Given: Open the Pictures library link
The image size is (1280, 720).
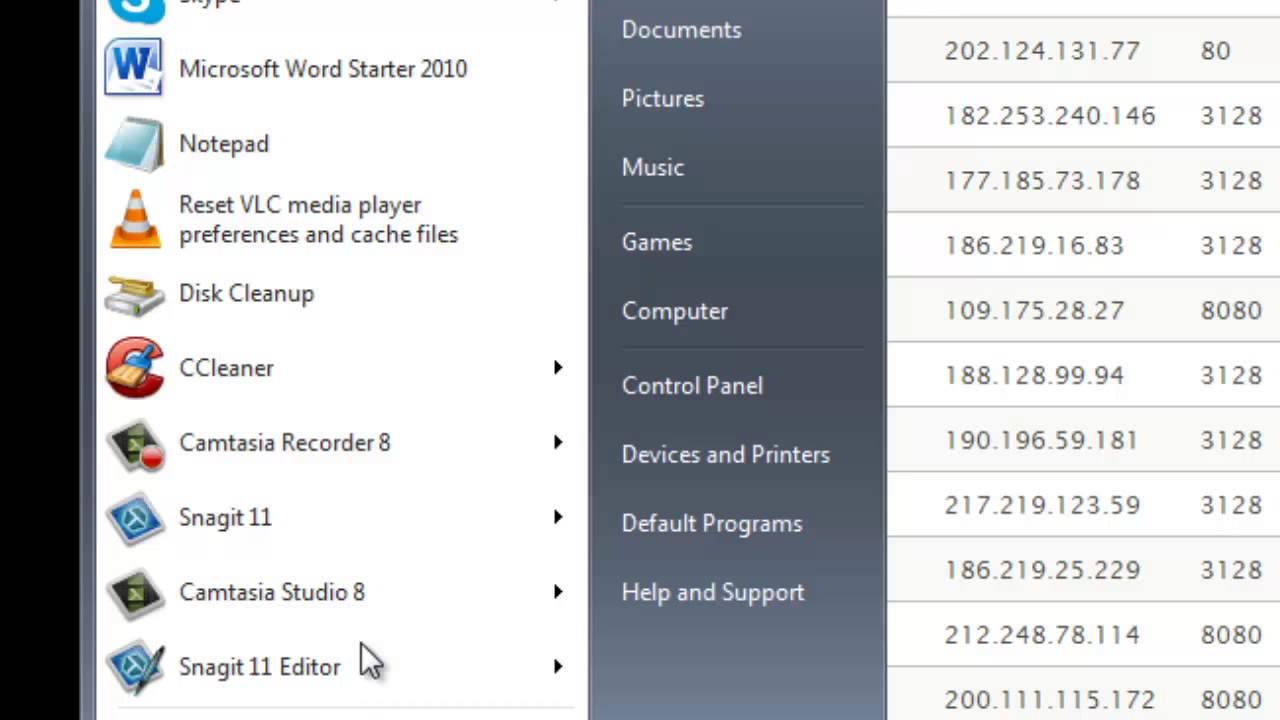Looking at the screenshot, I should pyautogui.click(x=663, y=98).
